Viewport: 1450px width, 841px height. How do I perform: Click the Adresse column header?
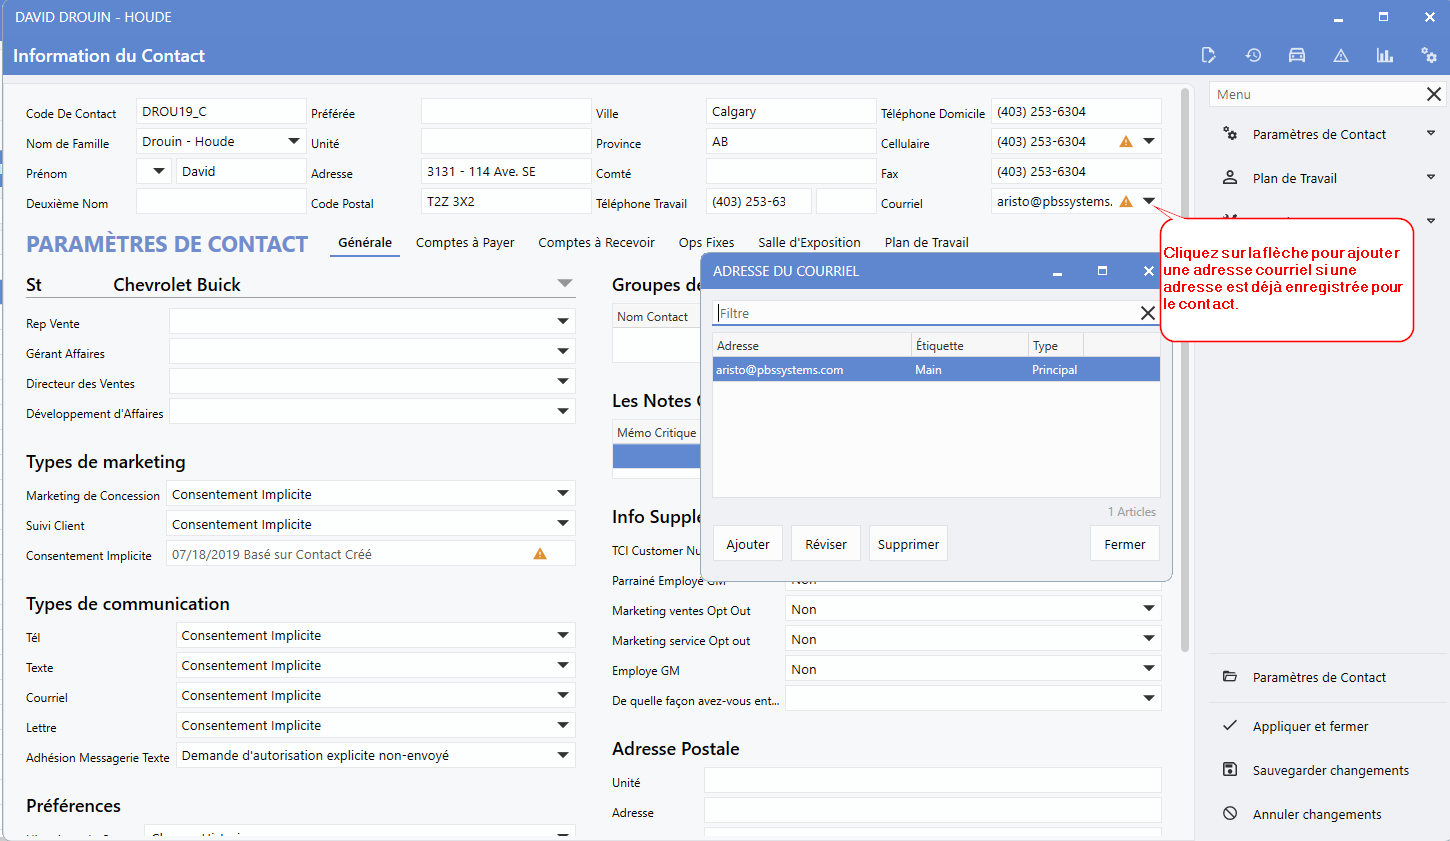pos(812,345)
